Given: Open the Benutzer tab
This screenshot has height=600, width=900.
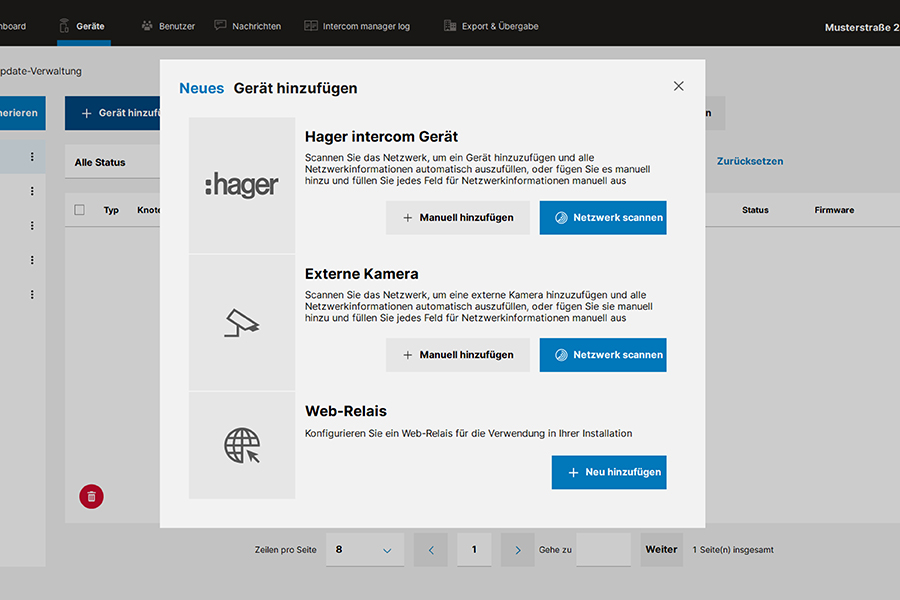Looking at the screenshot, I should point(168,26).
